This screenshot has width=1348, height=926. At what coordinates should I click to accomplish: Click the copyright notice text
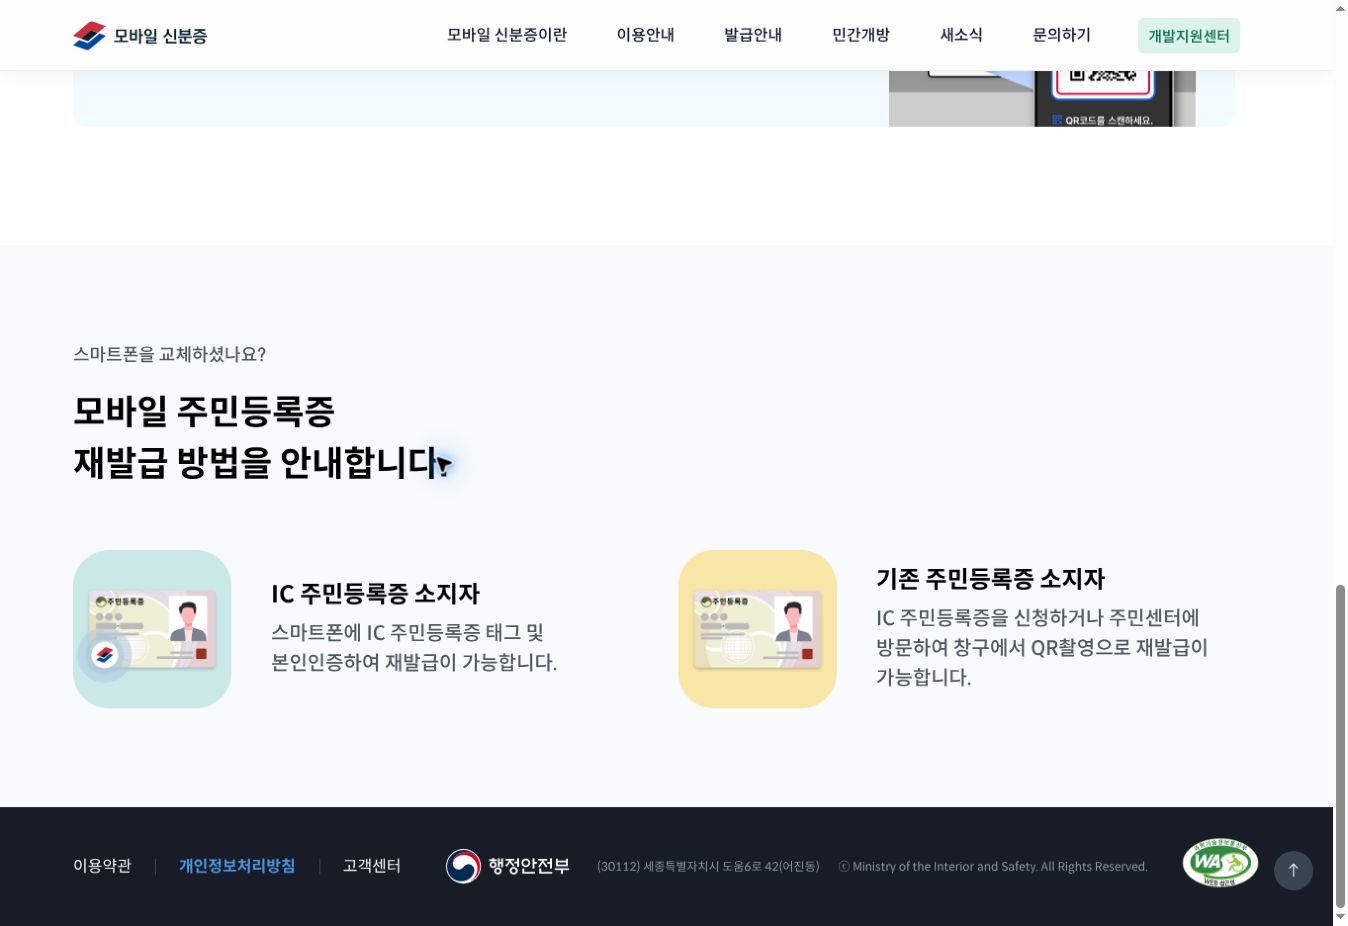click(x=993, y=867)
